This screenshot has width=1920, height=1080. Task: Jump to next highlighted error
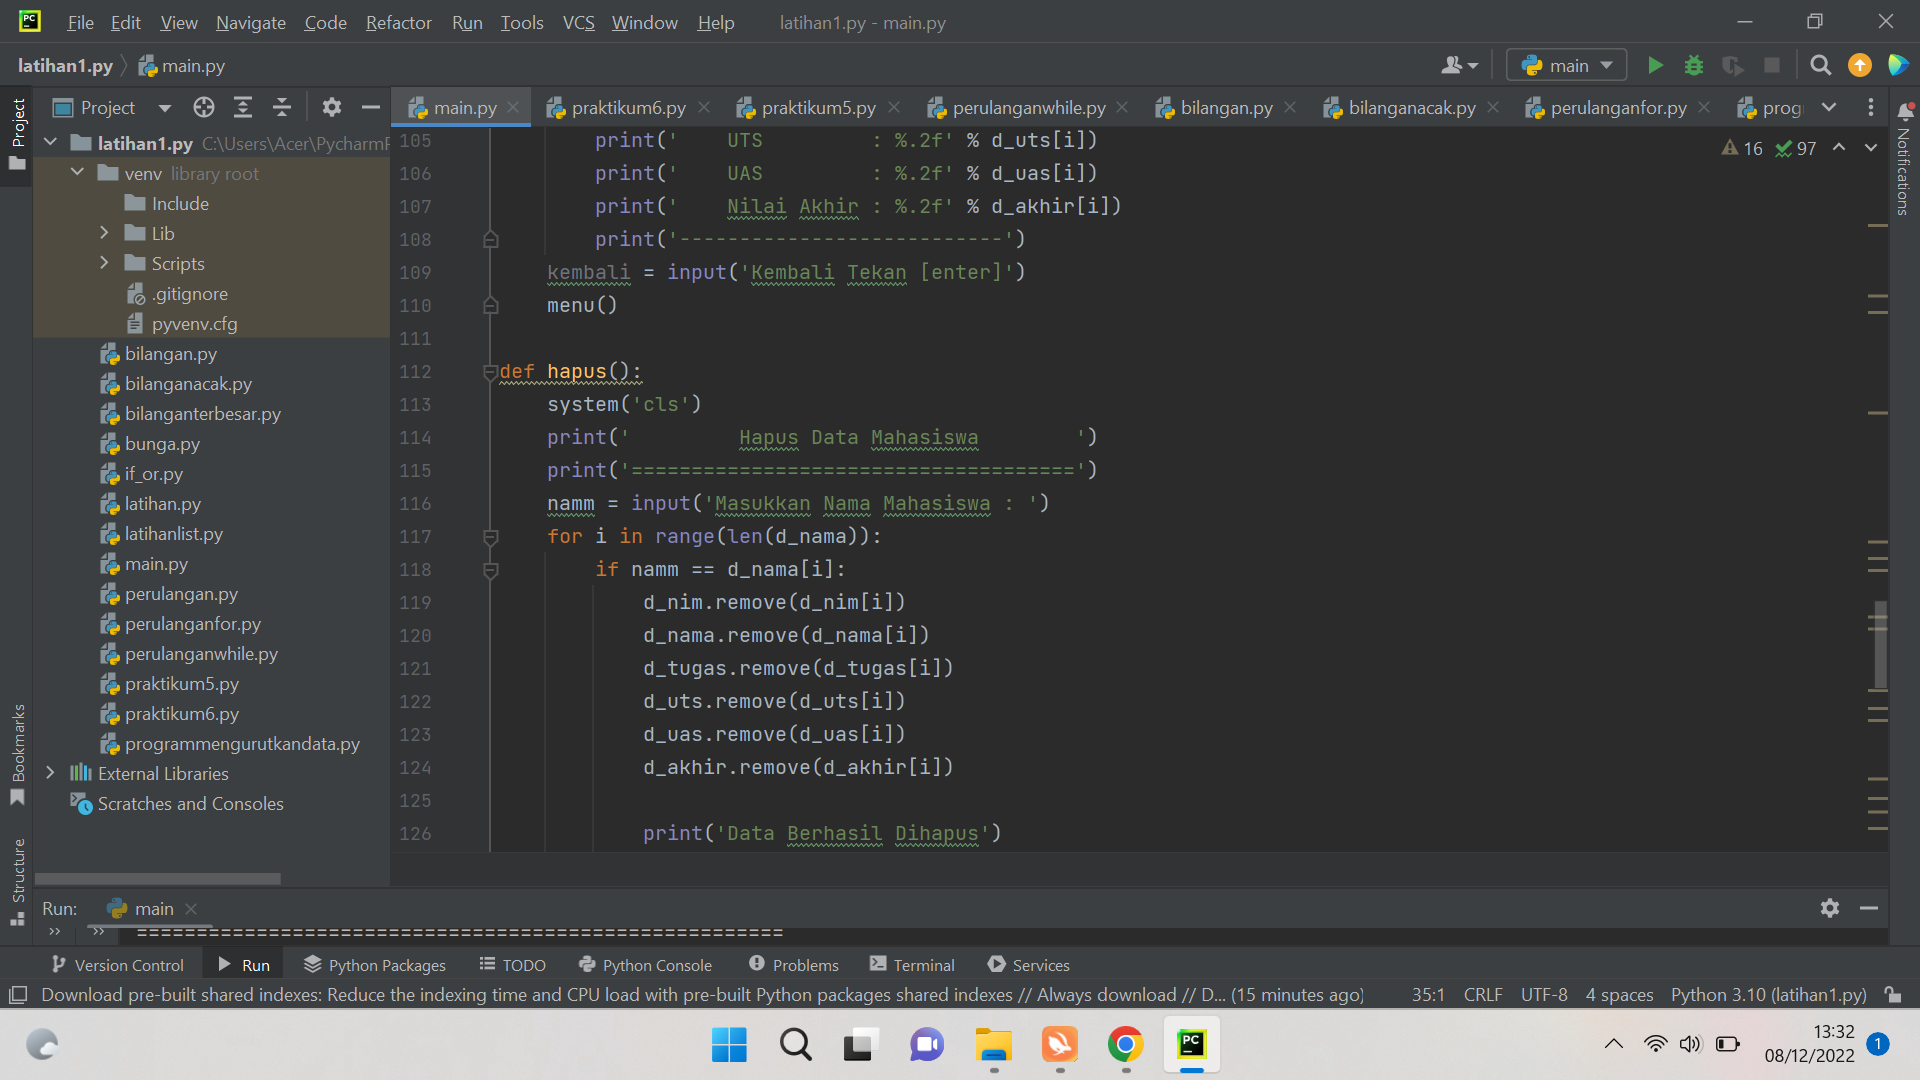tap(1871, 148)
